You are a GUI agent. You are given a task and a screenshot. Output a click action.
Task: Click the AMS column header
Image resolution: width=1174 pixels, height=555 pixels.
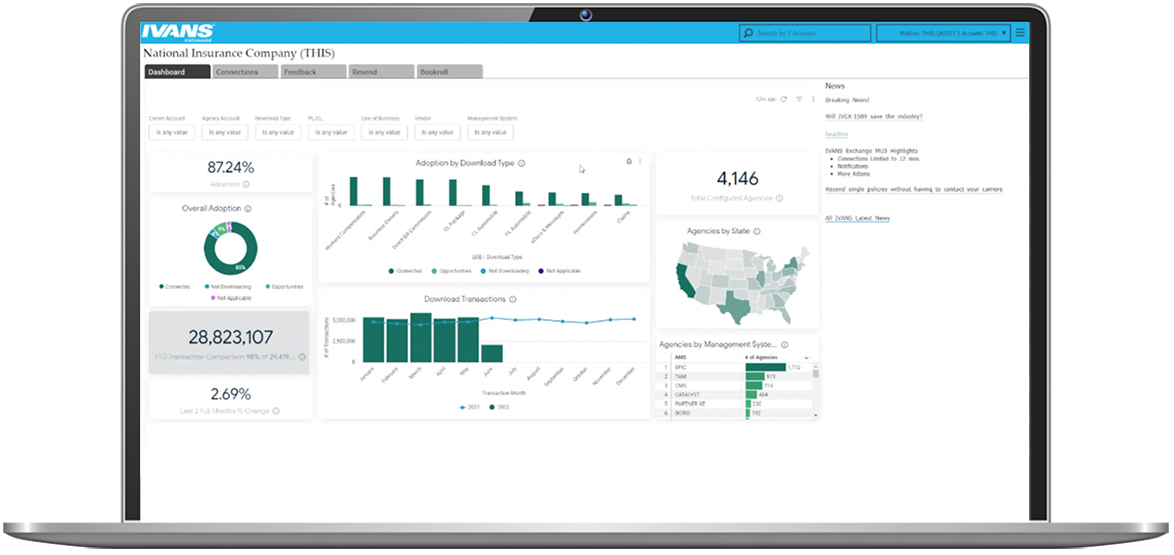point(680,358)
